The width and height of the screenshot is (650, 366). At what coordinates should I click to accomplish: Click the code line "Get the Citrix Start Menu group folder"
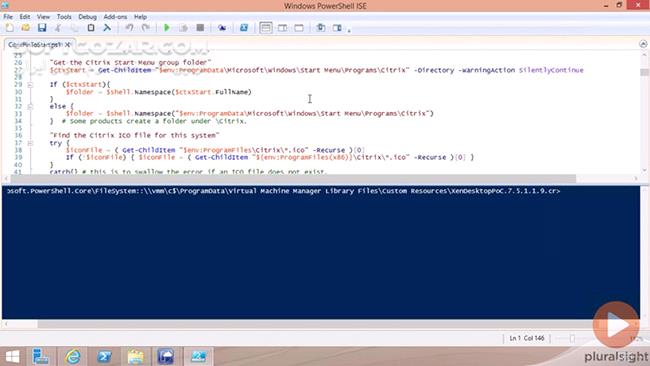(131, 63)
